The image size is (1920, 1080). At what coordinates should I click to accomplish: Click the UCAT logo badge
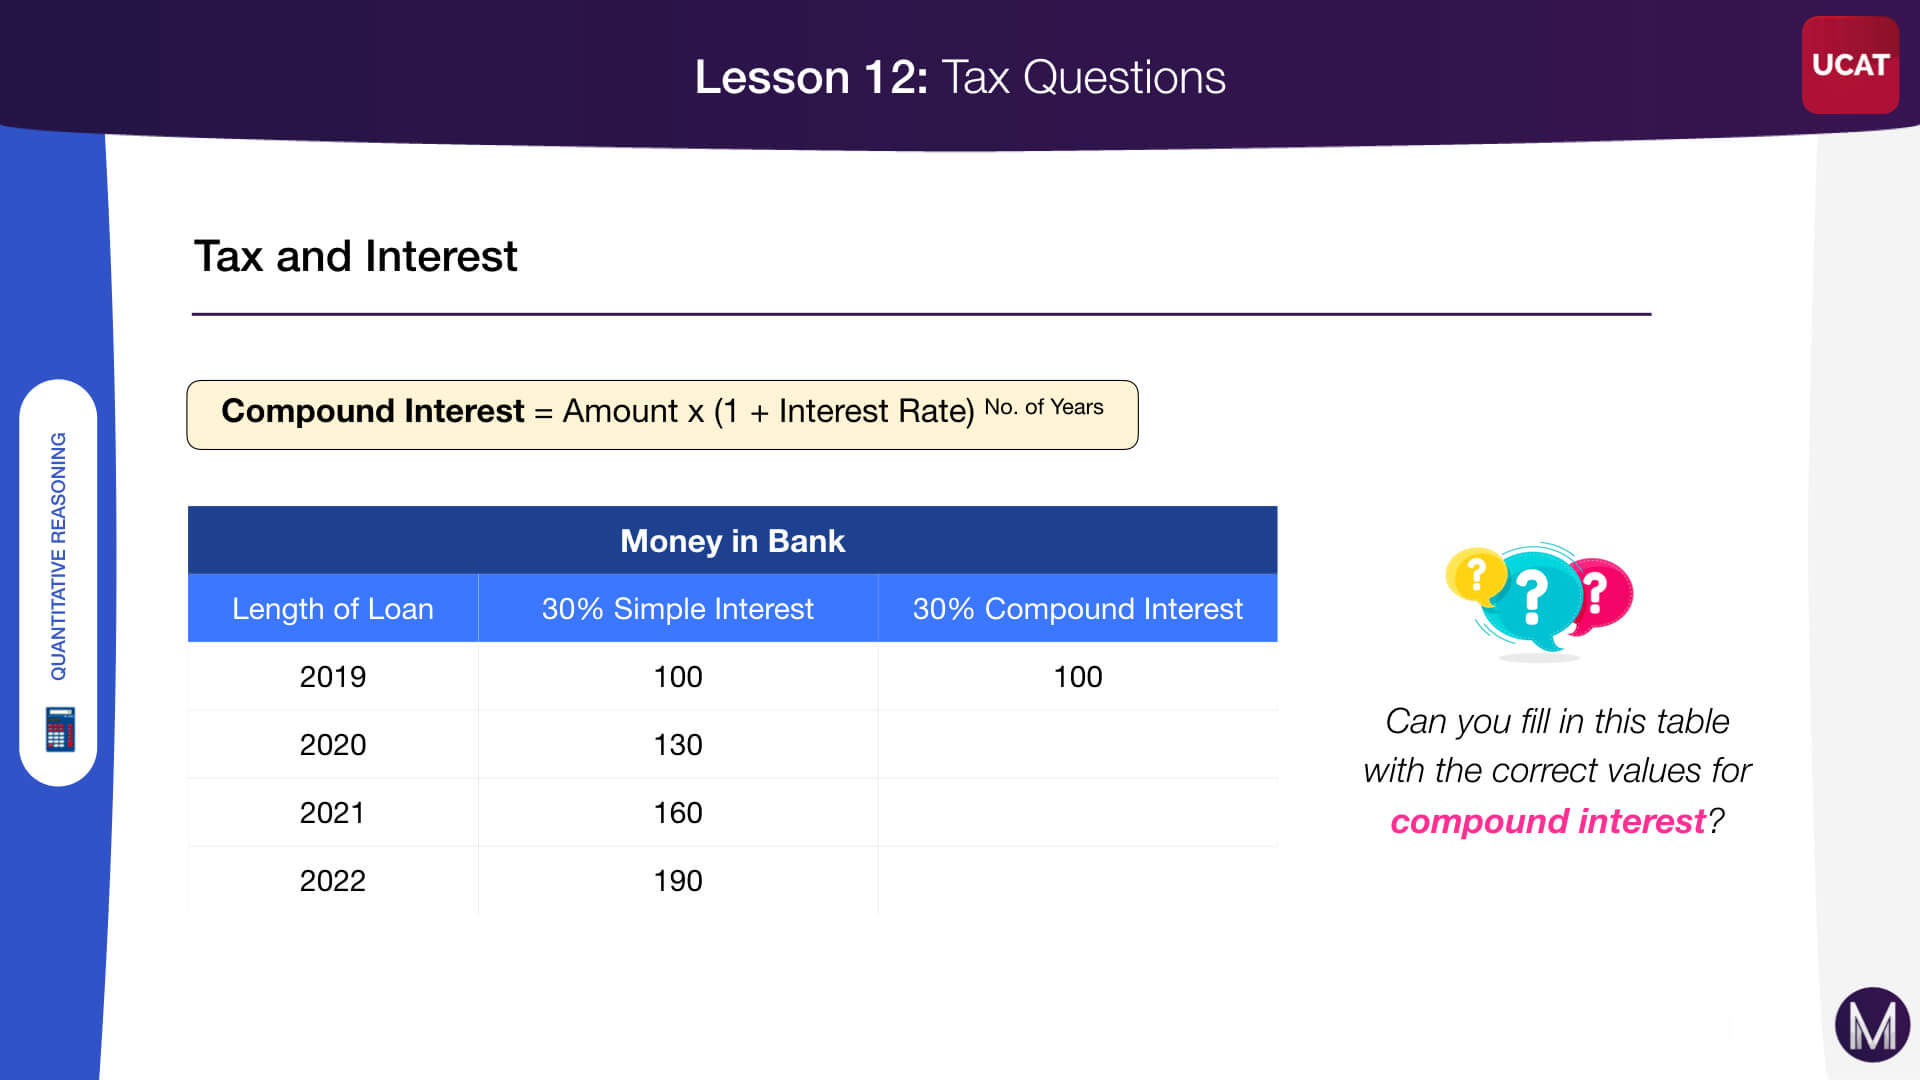(x=1849, y=65)
